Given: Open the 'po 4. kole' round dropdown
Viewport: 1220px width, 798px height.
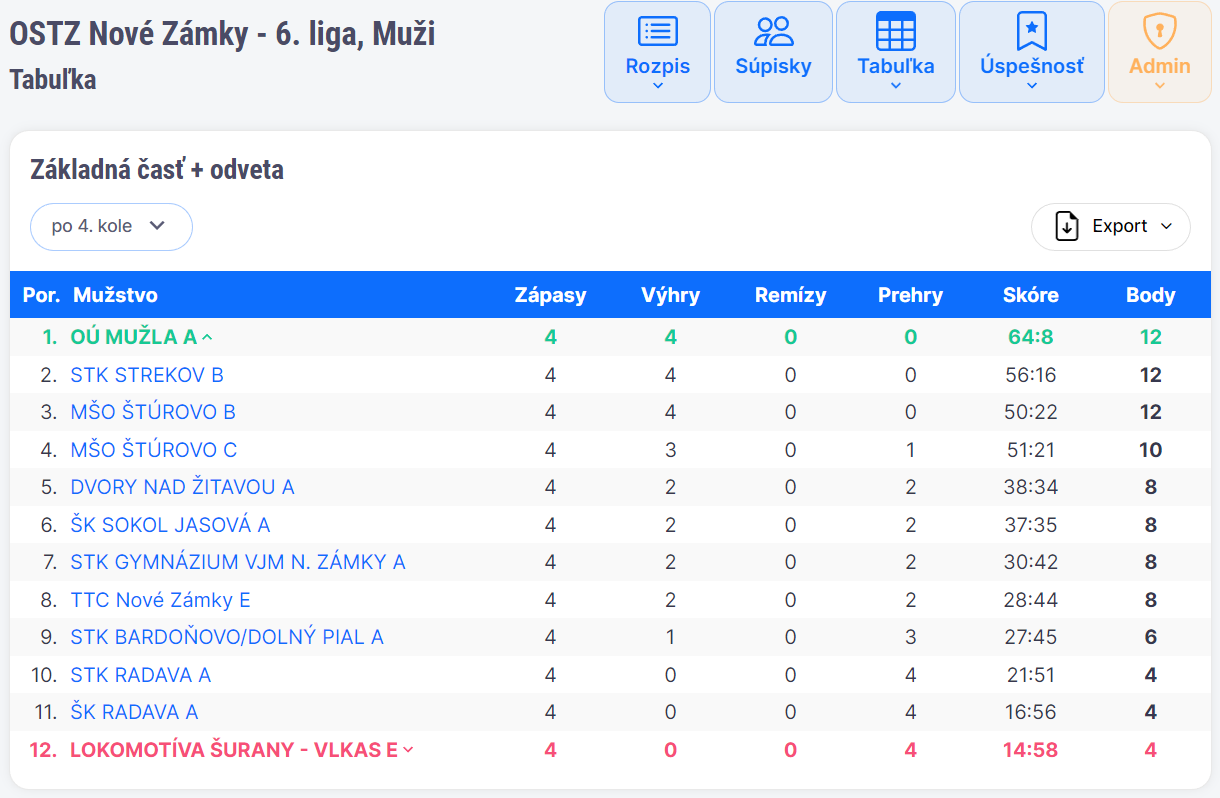Looking at the screenshot, I should (x=111, y=227).
